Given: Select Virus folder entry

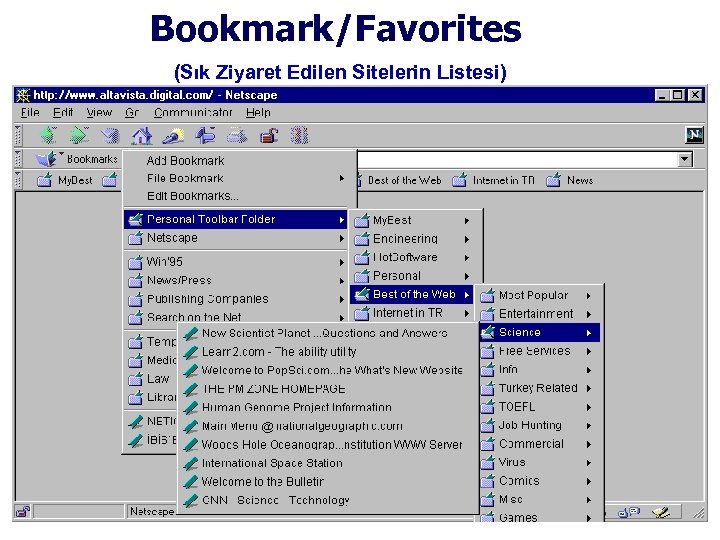Looking at the screenshot, I should tap(540, 462).
